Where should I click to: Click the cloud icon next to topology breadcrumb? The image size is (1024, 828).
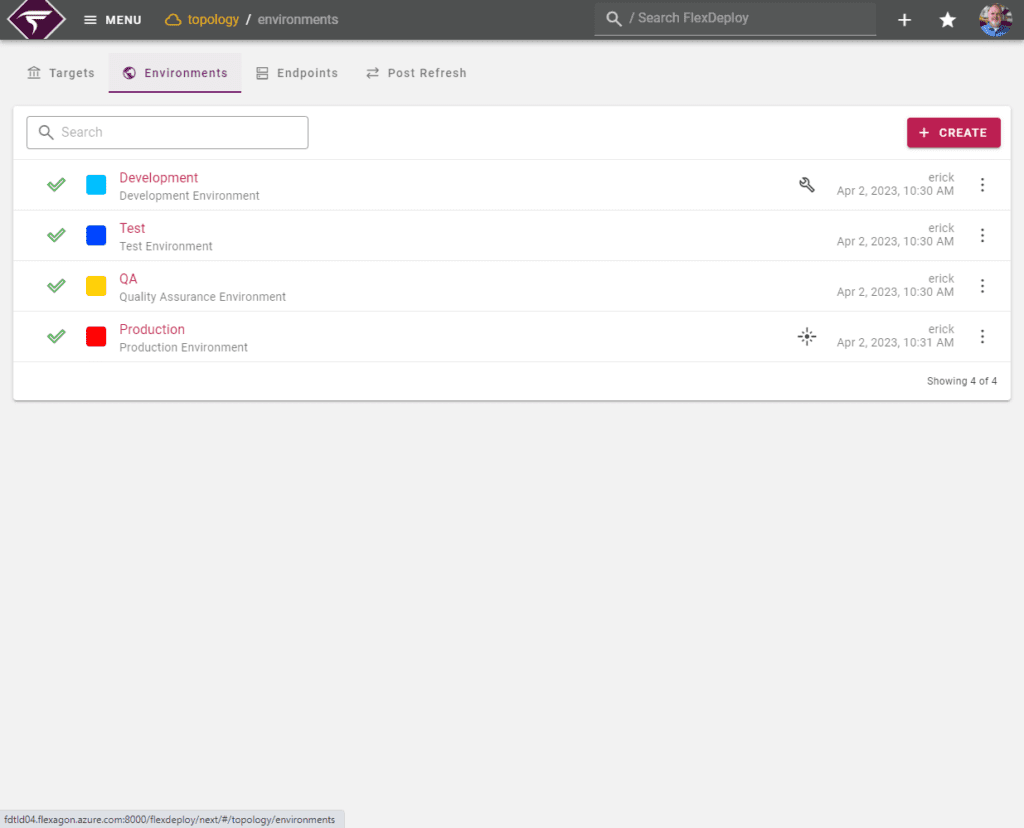pos(172,19)
